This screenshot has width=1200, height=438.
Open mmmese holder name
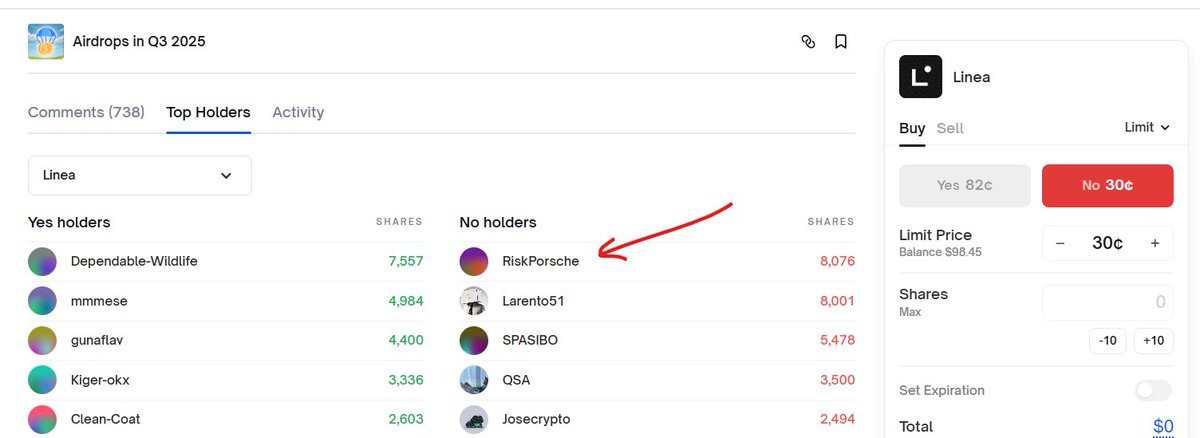(99, 301)
